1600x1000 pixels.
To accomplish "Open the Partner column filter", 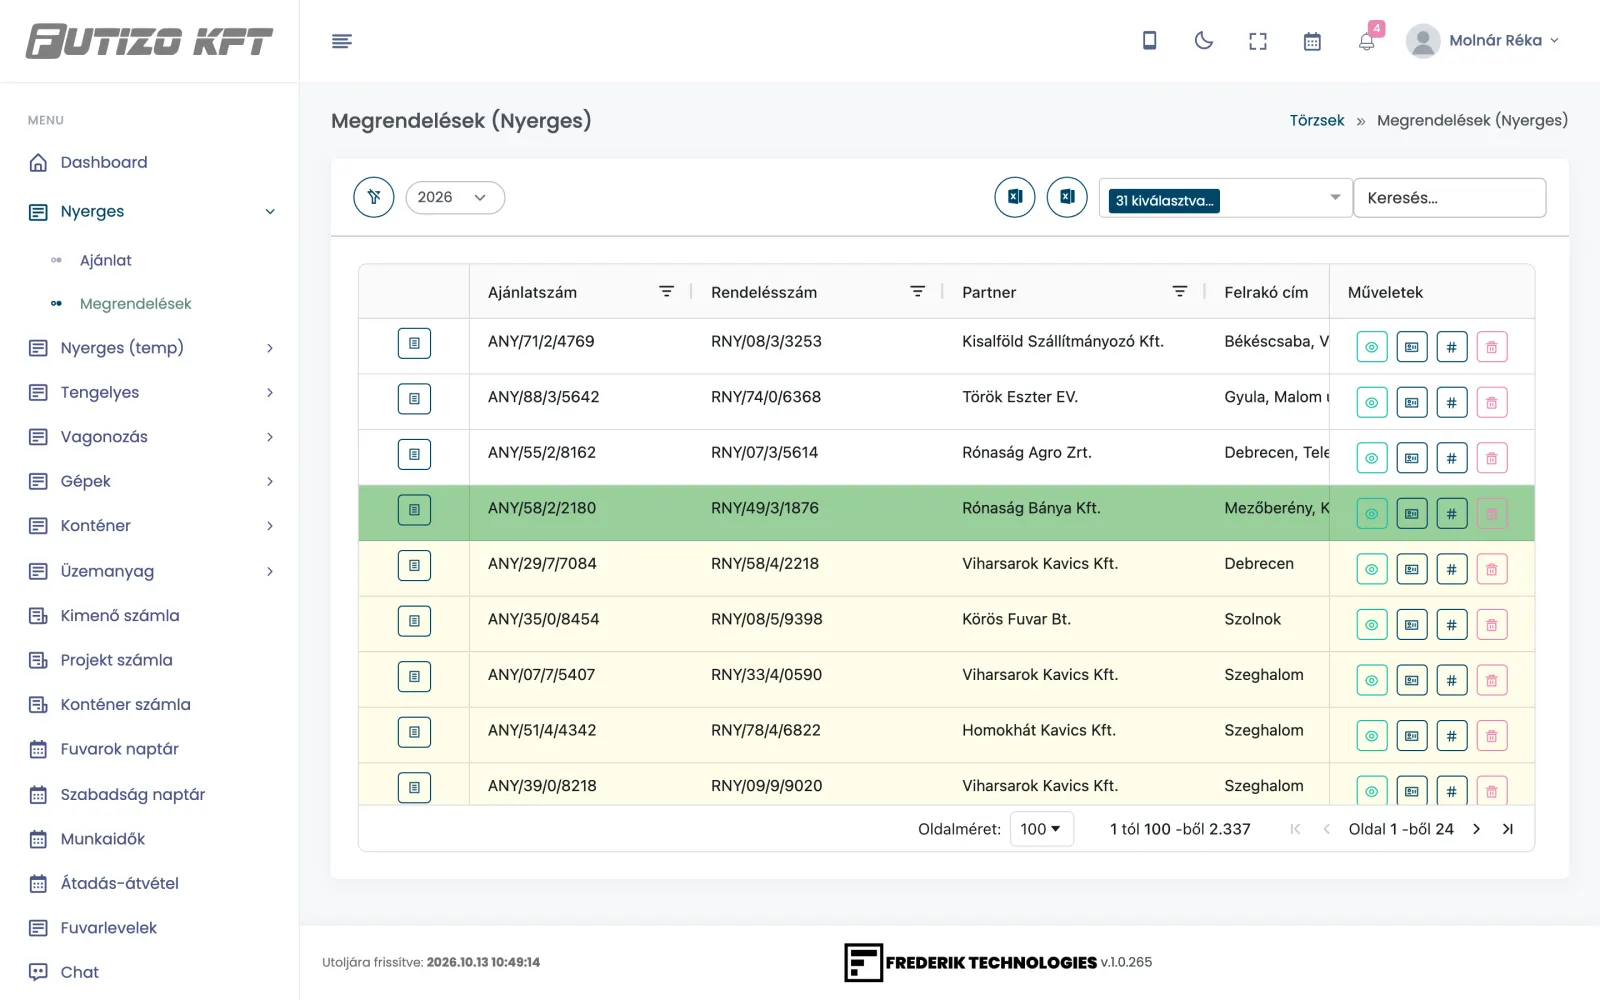I will point(1180,291).
